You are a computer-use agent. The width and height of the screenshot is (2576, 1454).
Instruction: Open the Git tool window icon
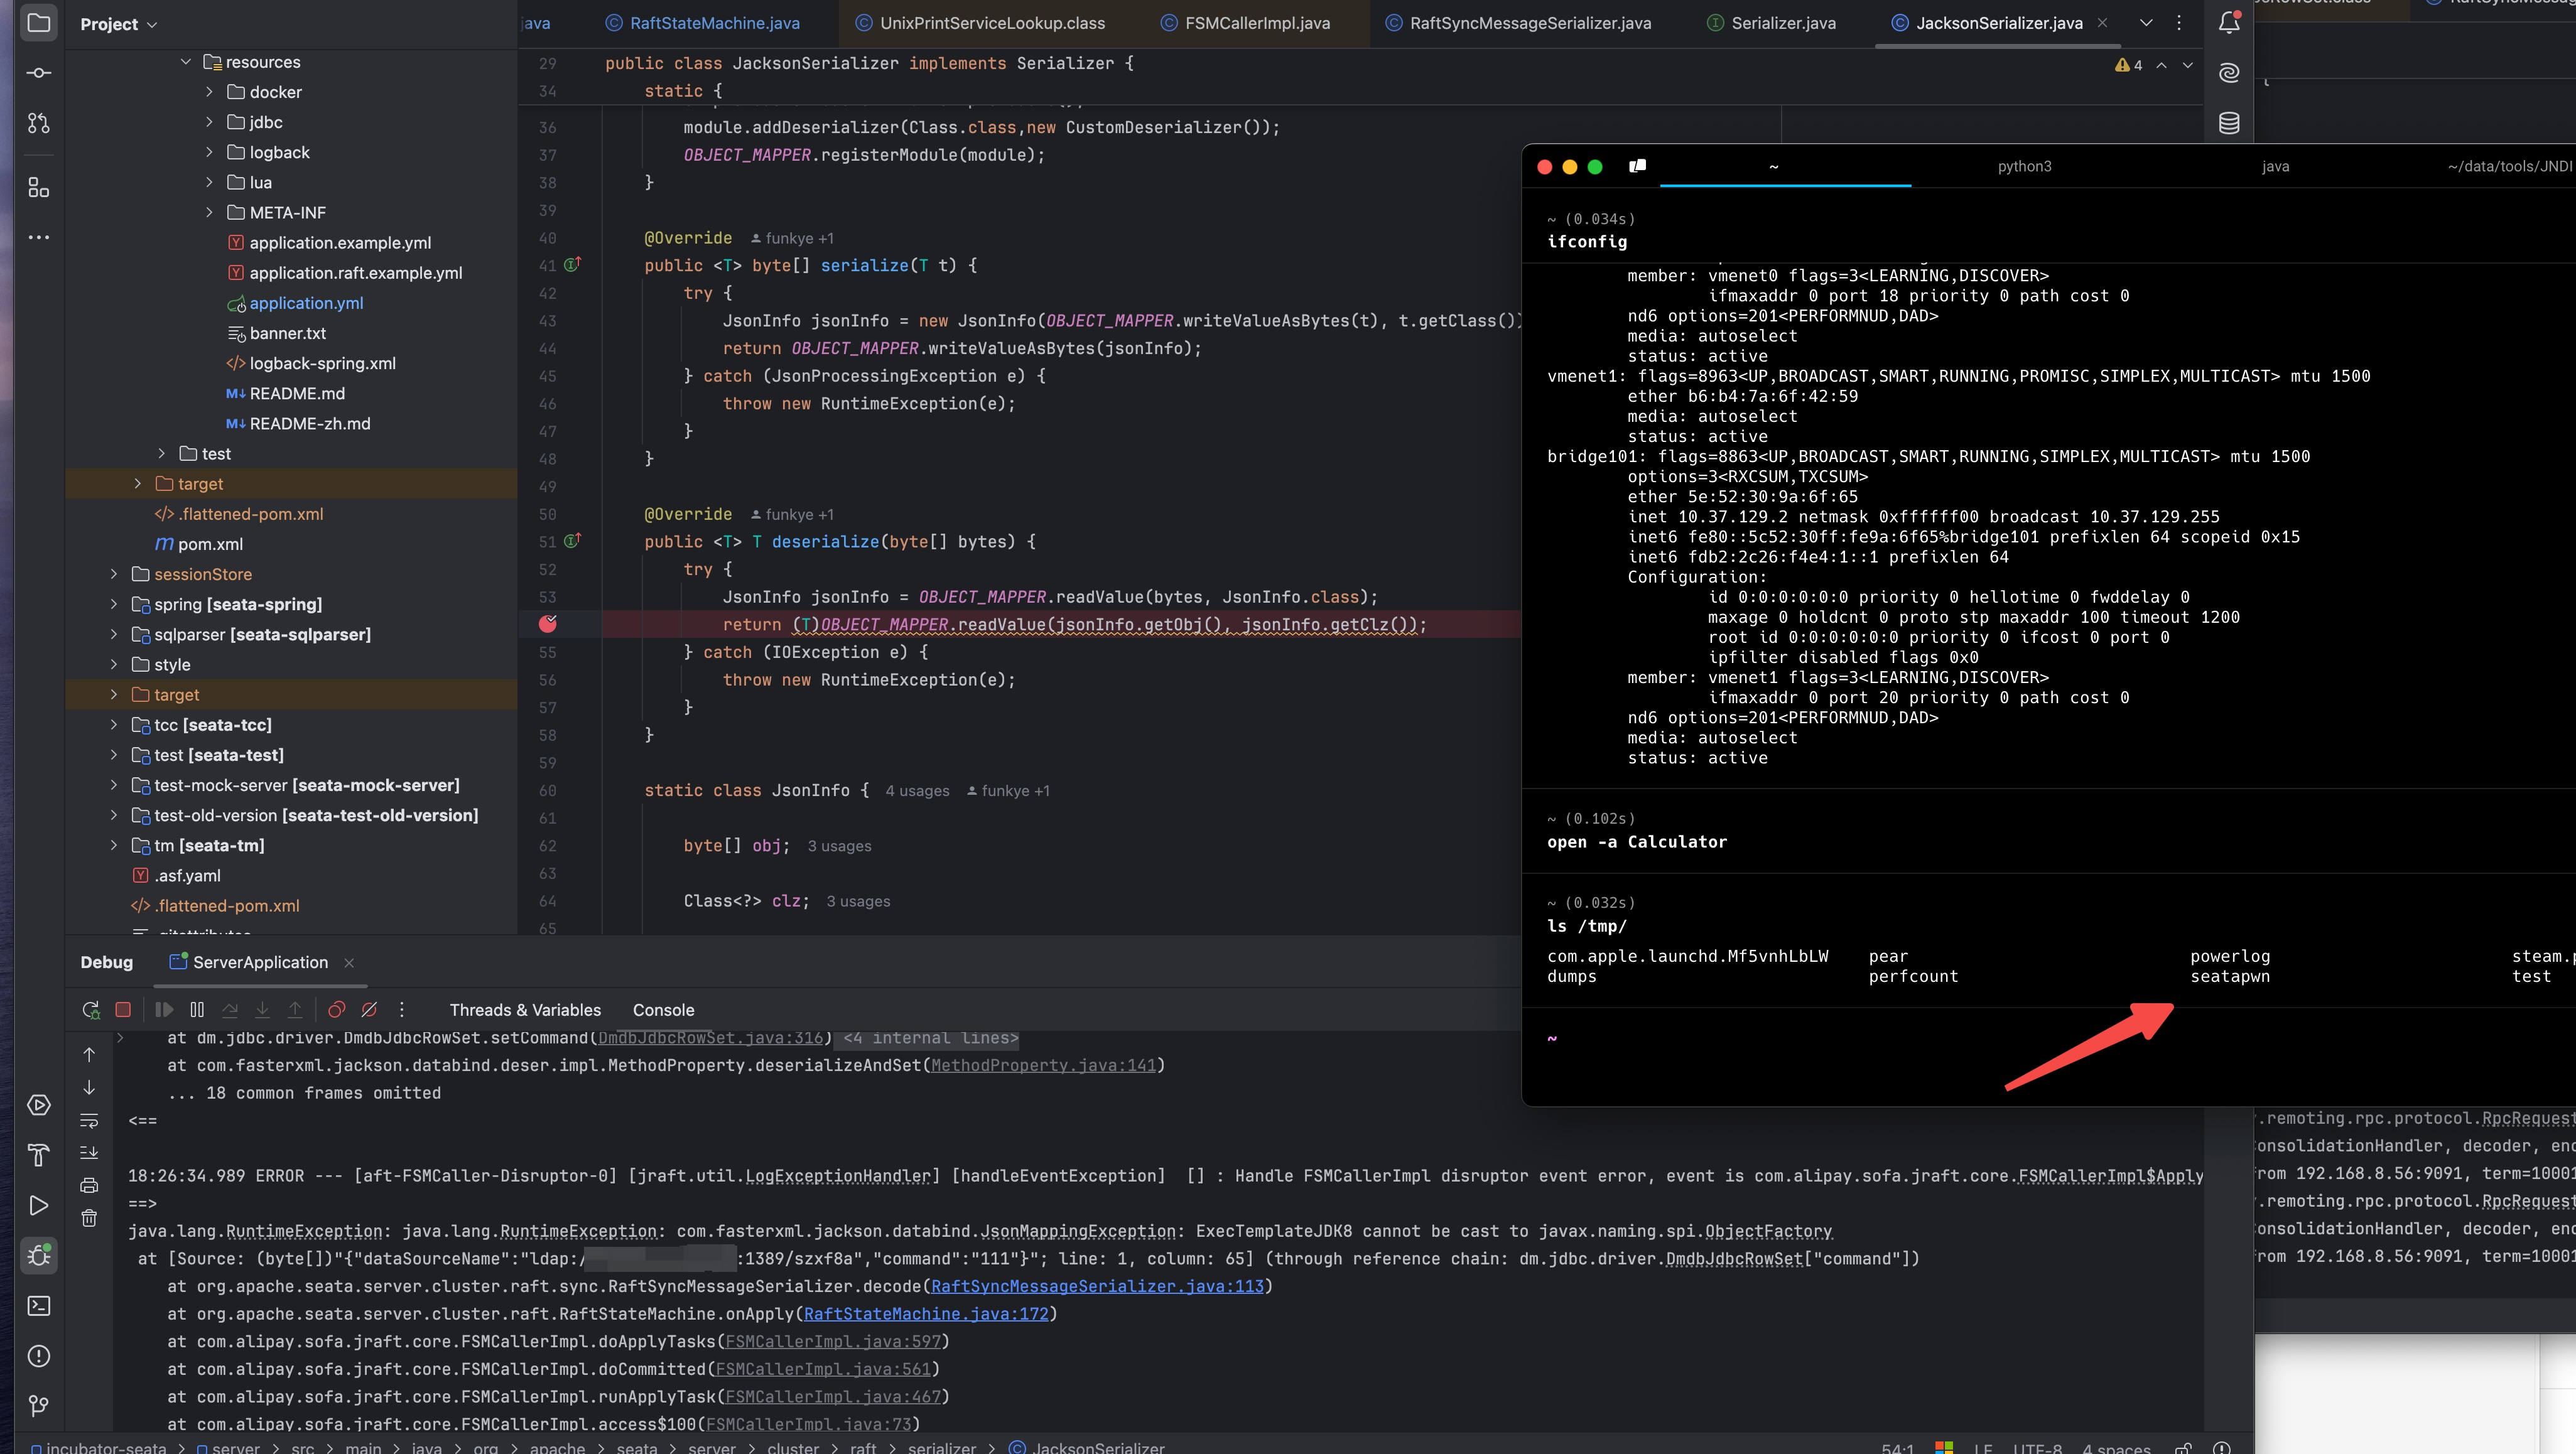(x=38, y=1406)
